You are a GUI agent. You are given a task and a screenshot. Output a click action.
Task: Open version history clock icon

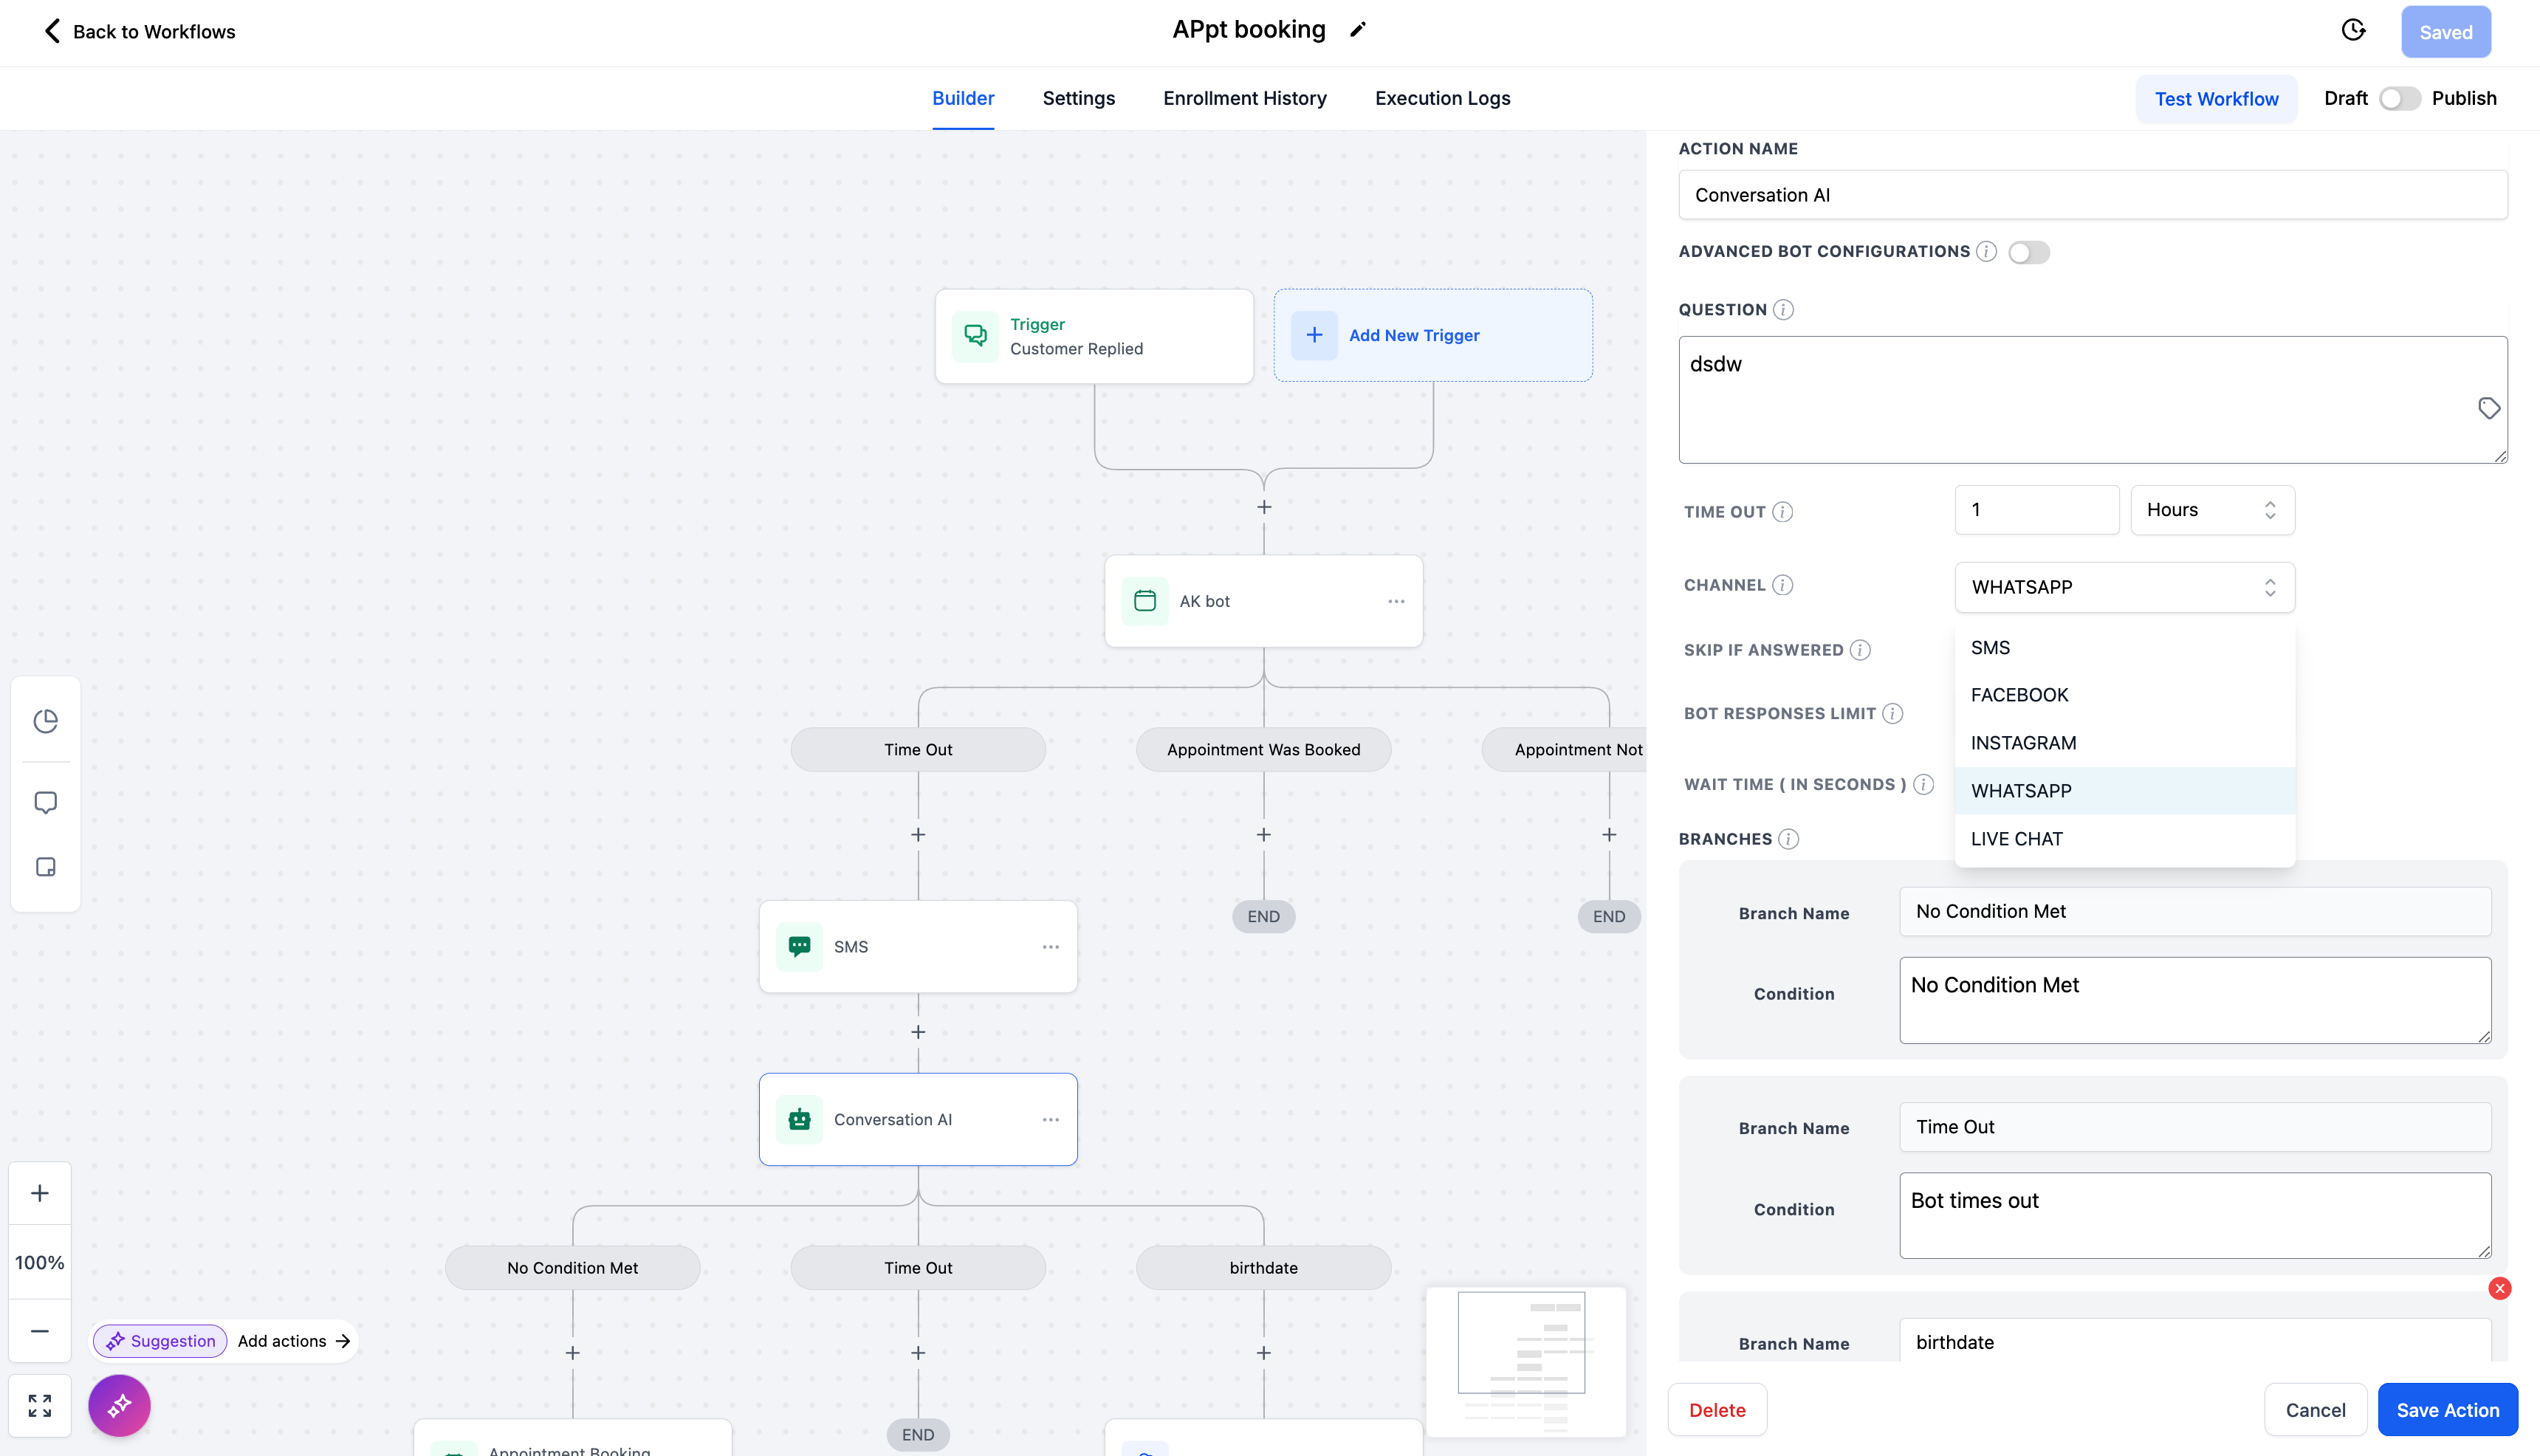click(x=2353, y=30)
